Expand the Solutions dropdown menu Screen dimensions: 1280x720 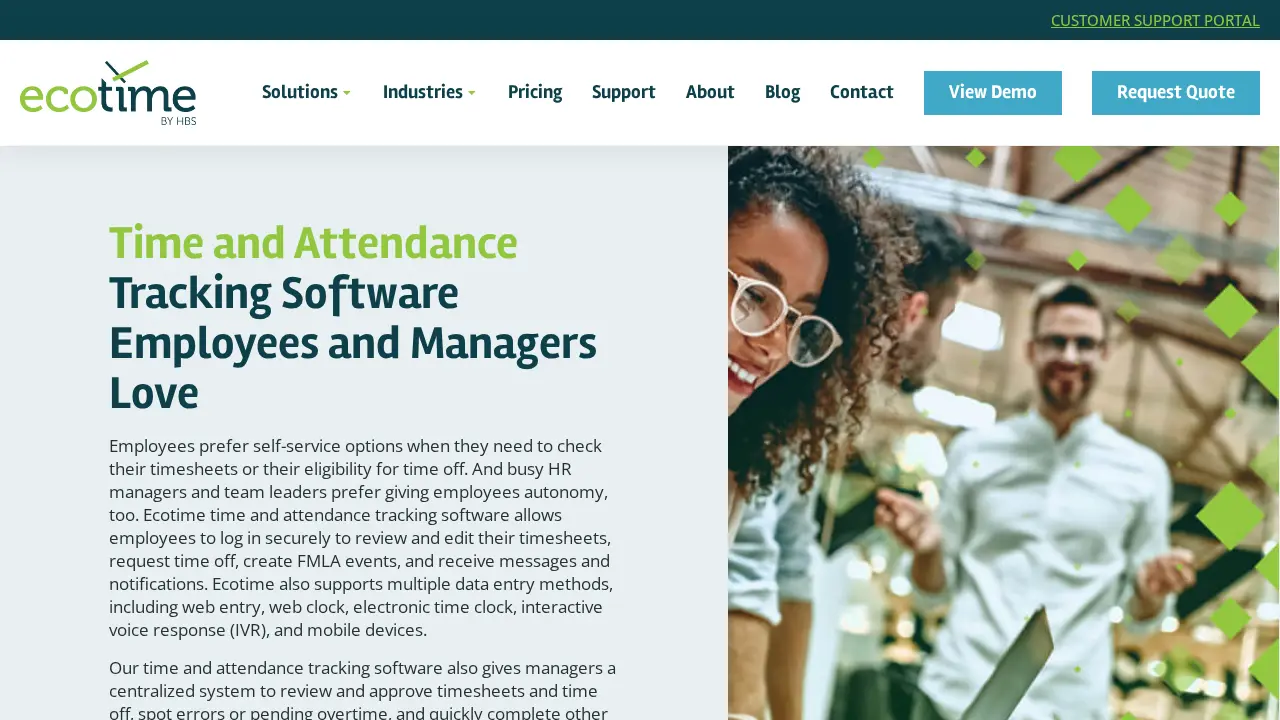[x=307, y=93]
